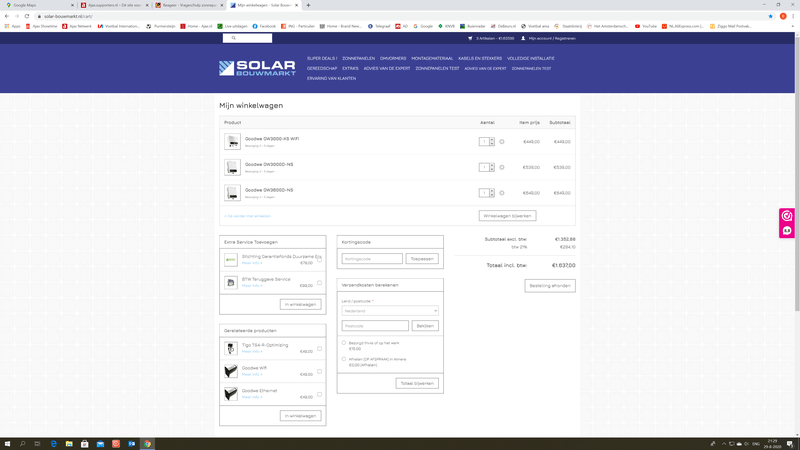Image resolution: width=800 pixels, height=450 pixels.
Task: Bookmark this page with the star icon
Action: tap(770, 16)
